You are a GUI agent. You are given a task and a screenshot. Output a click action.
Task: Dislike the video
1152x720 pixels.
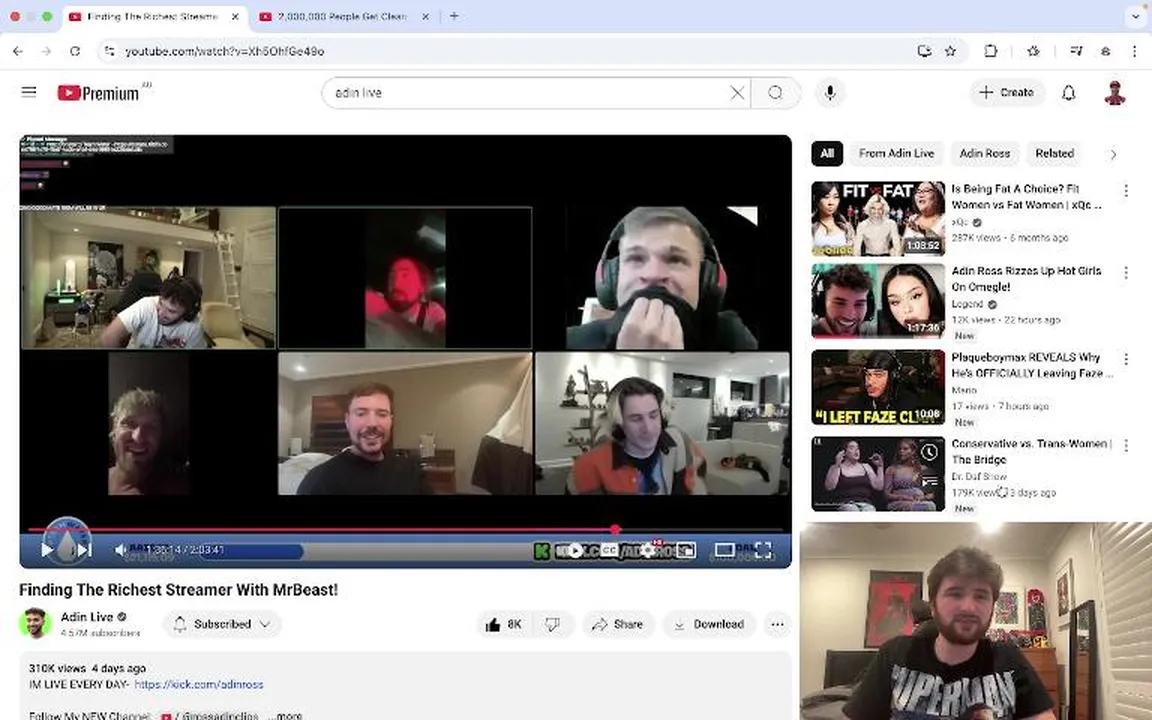[x=552, y=624]
